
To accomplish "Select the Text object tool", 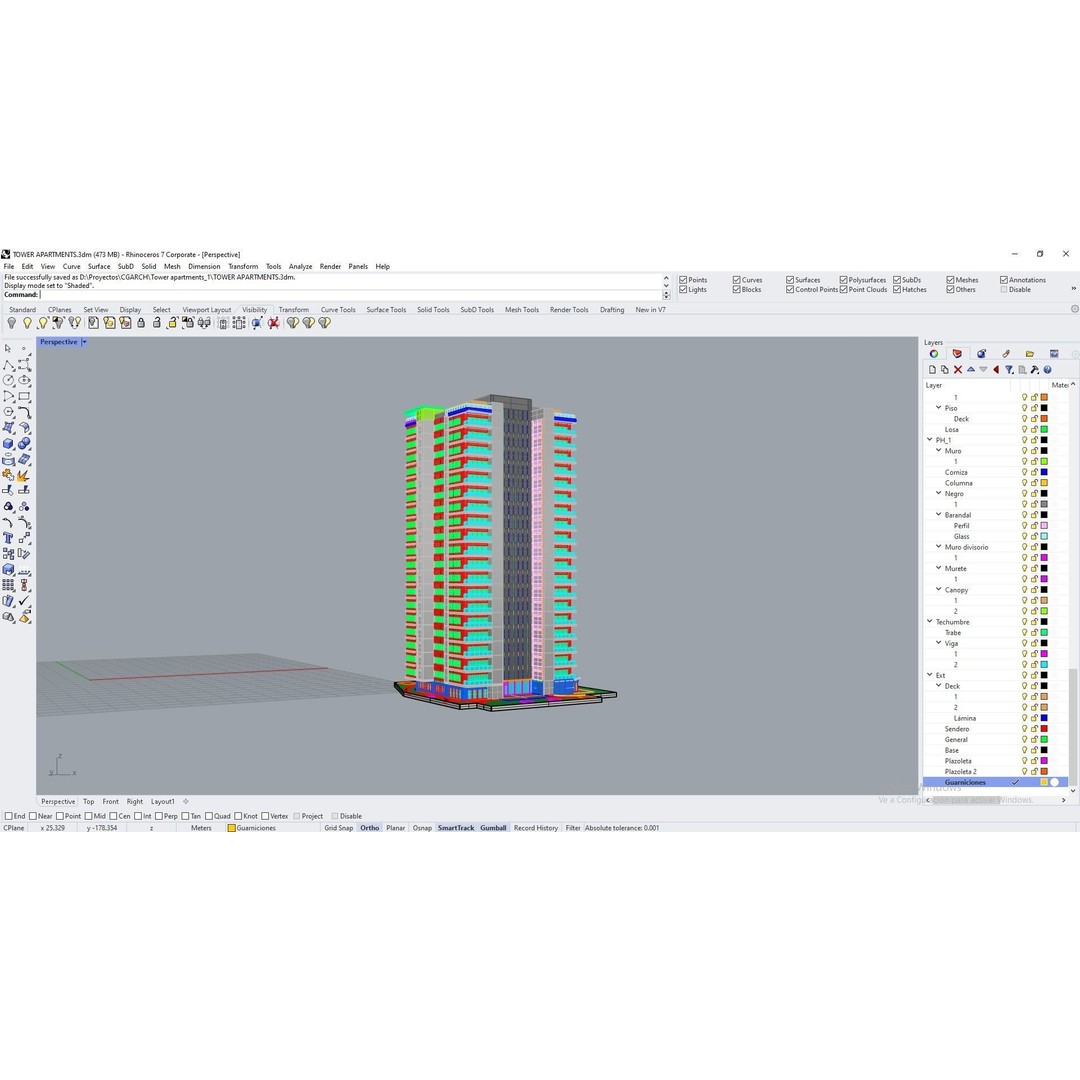I will 8,538.
